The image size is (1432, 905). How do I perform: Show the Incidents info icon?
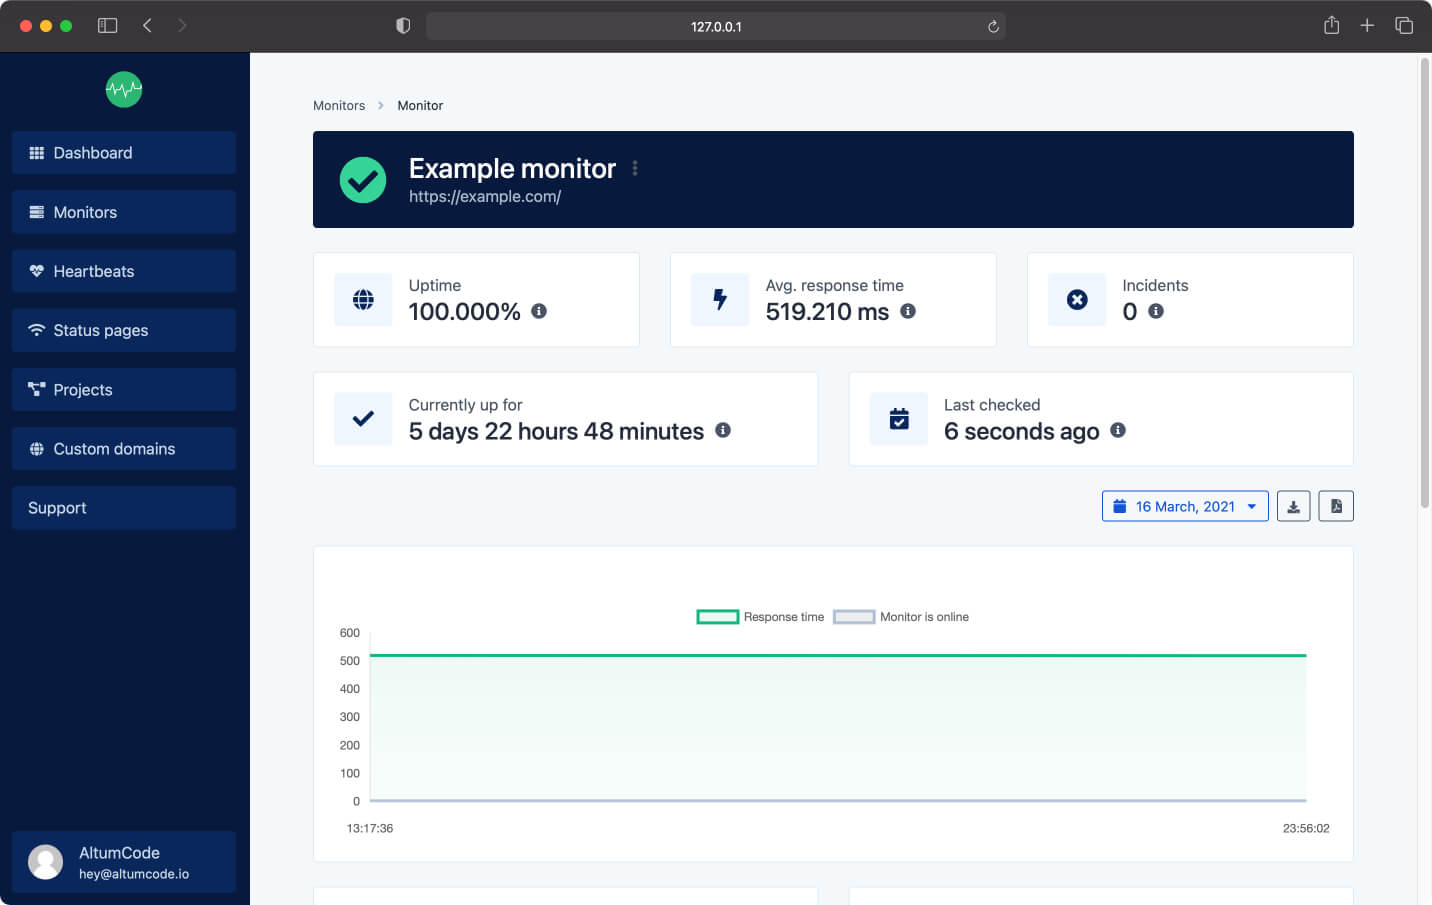1156,311
